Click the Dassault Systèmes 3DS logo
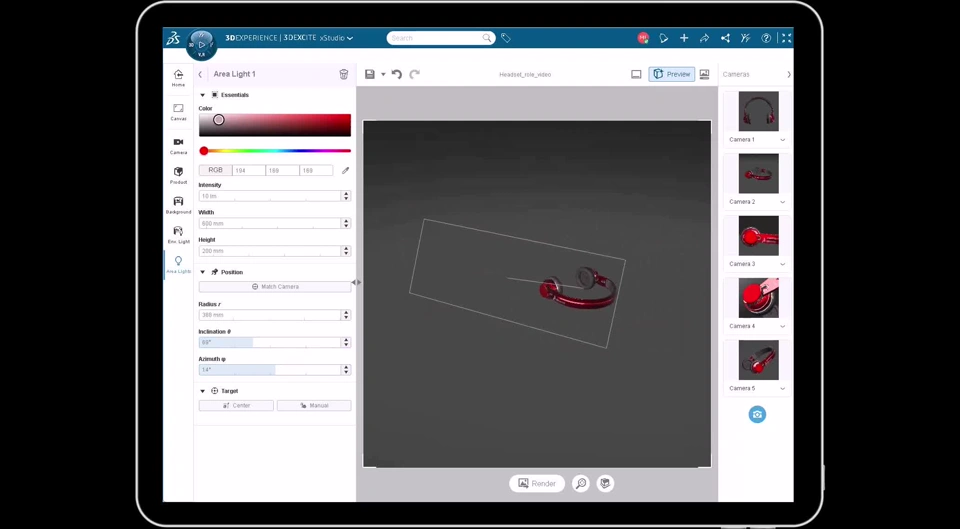 173,39
